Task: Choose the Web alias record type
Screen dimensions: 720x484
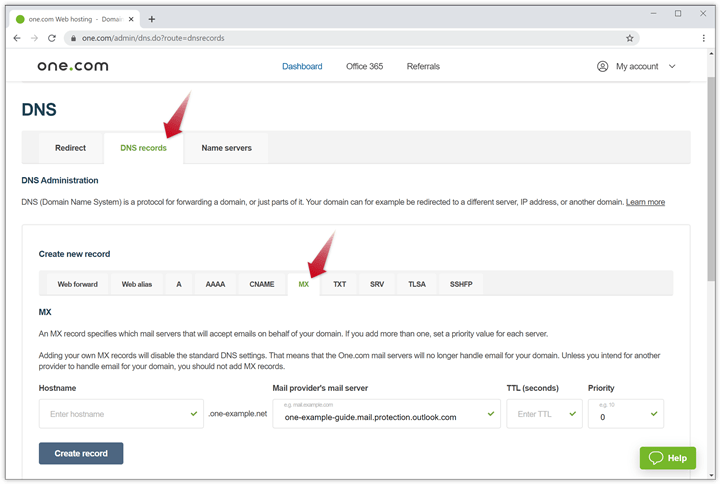Action: tap(137, 284)
